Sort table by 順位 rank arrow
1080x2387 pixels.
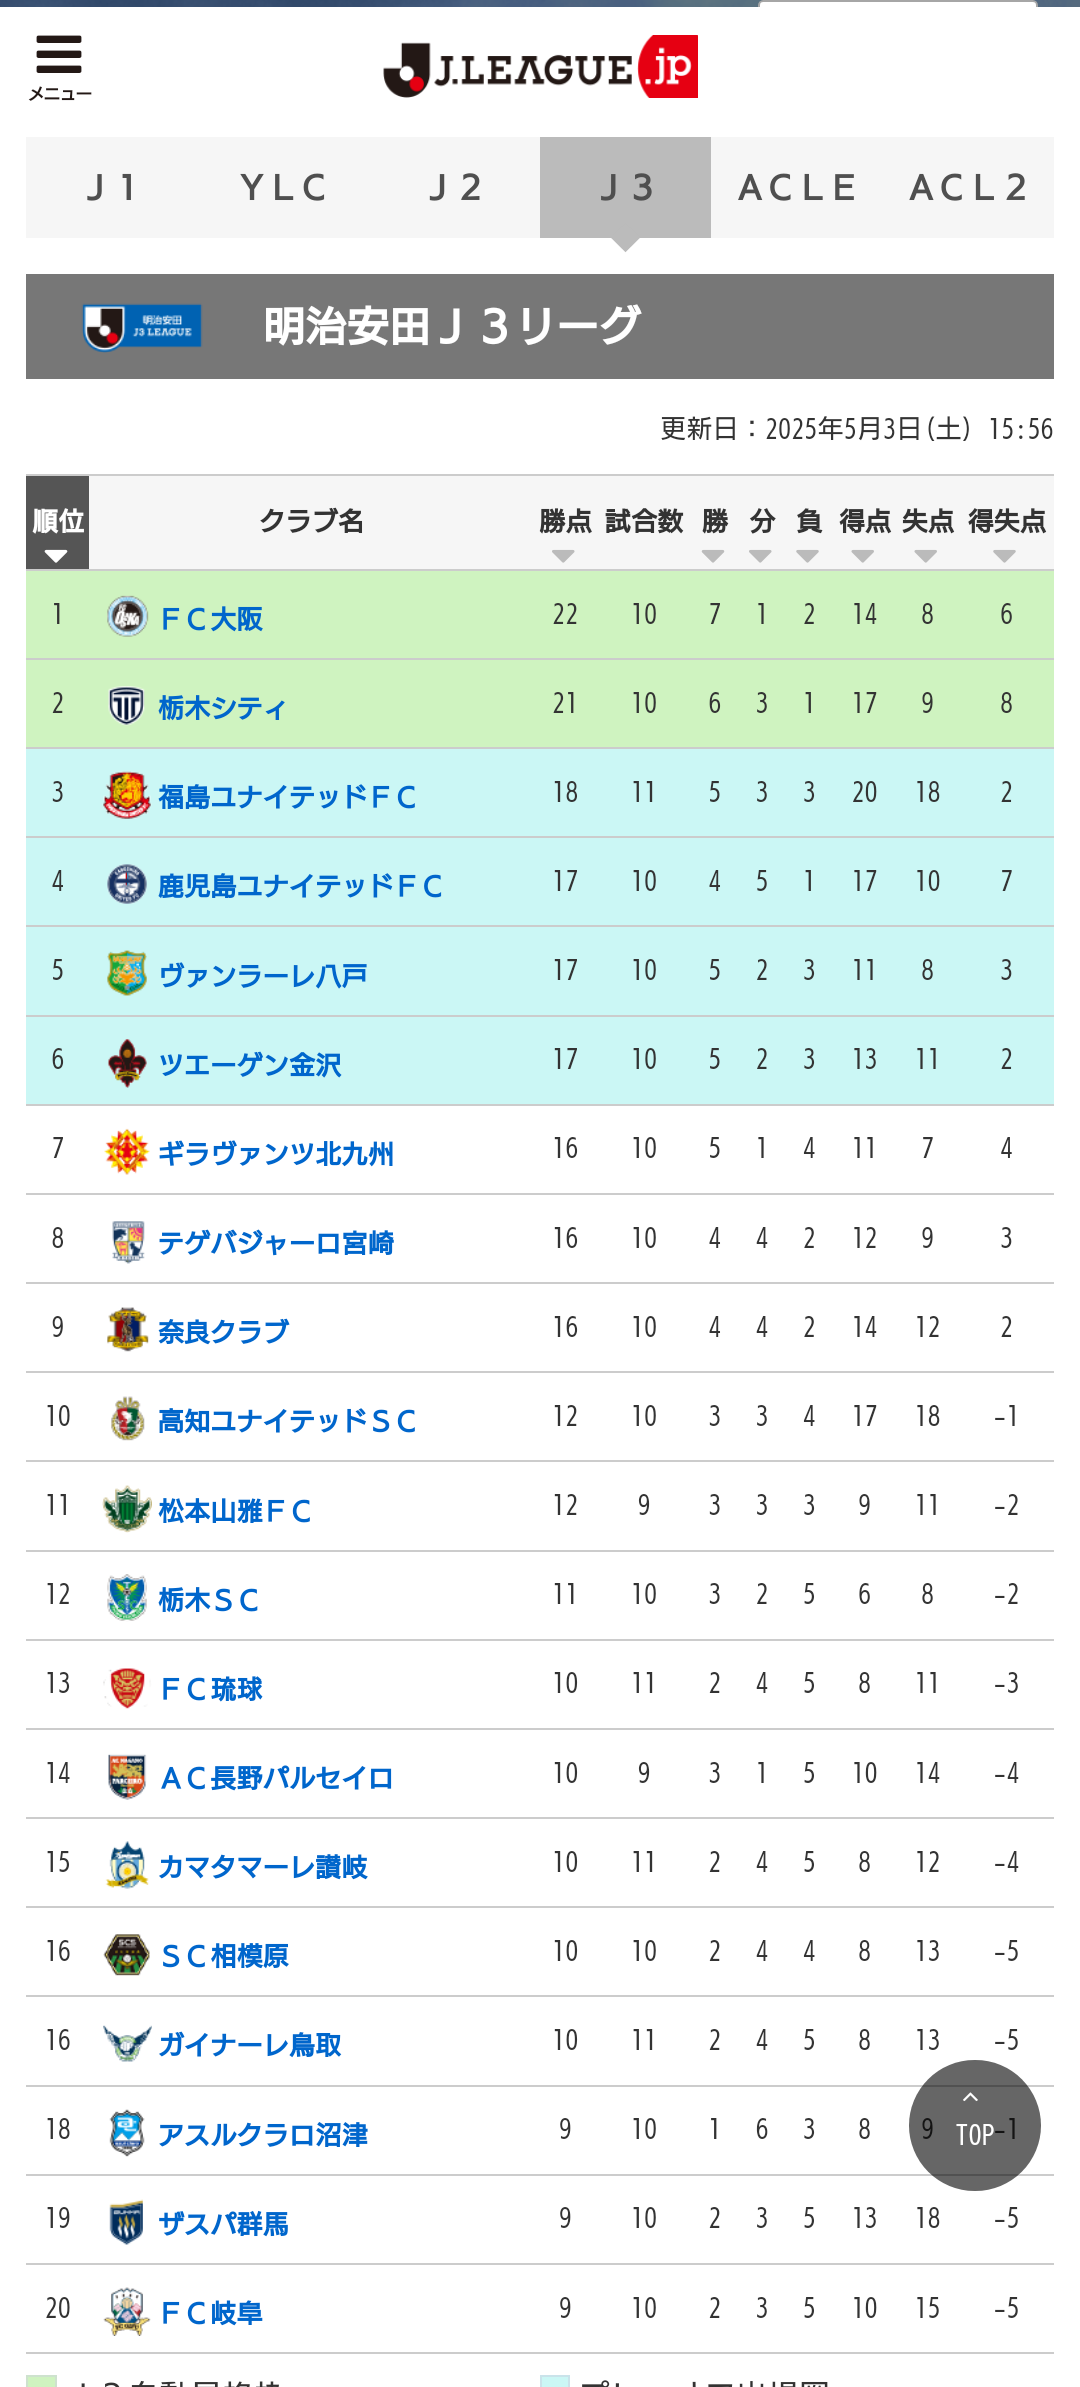coord(57,556)
